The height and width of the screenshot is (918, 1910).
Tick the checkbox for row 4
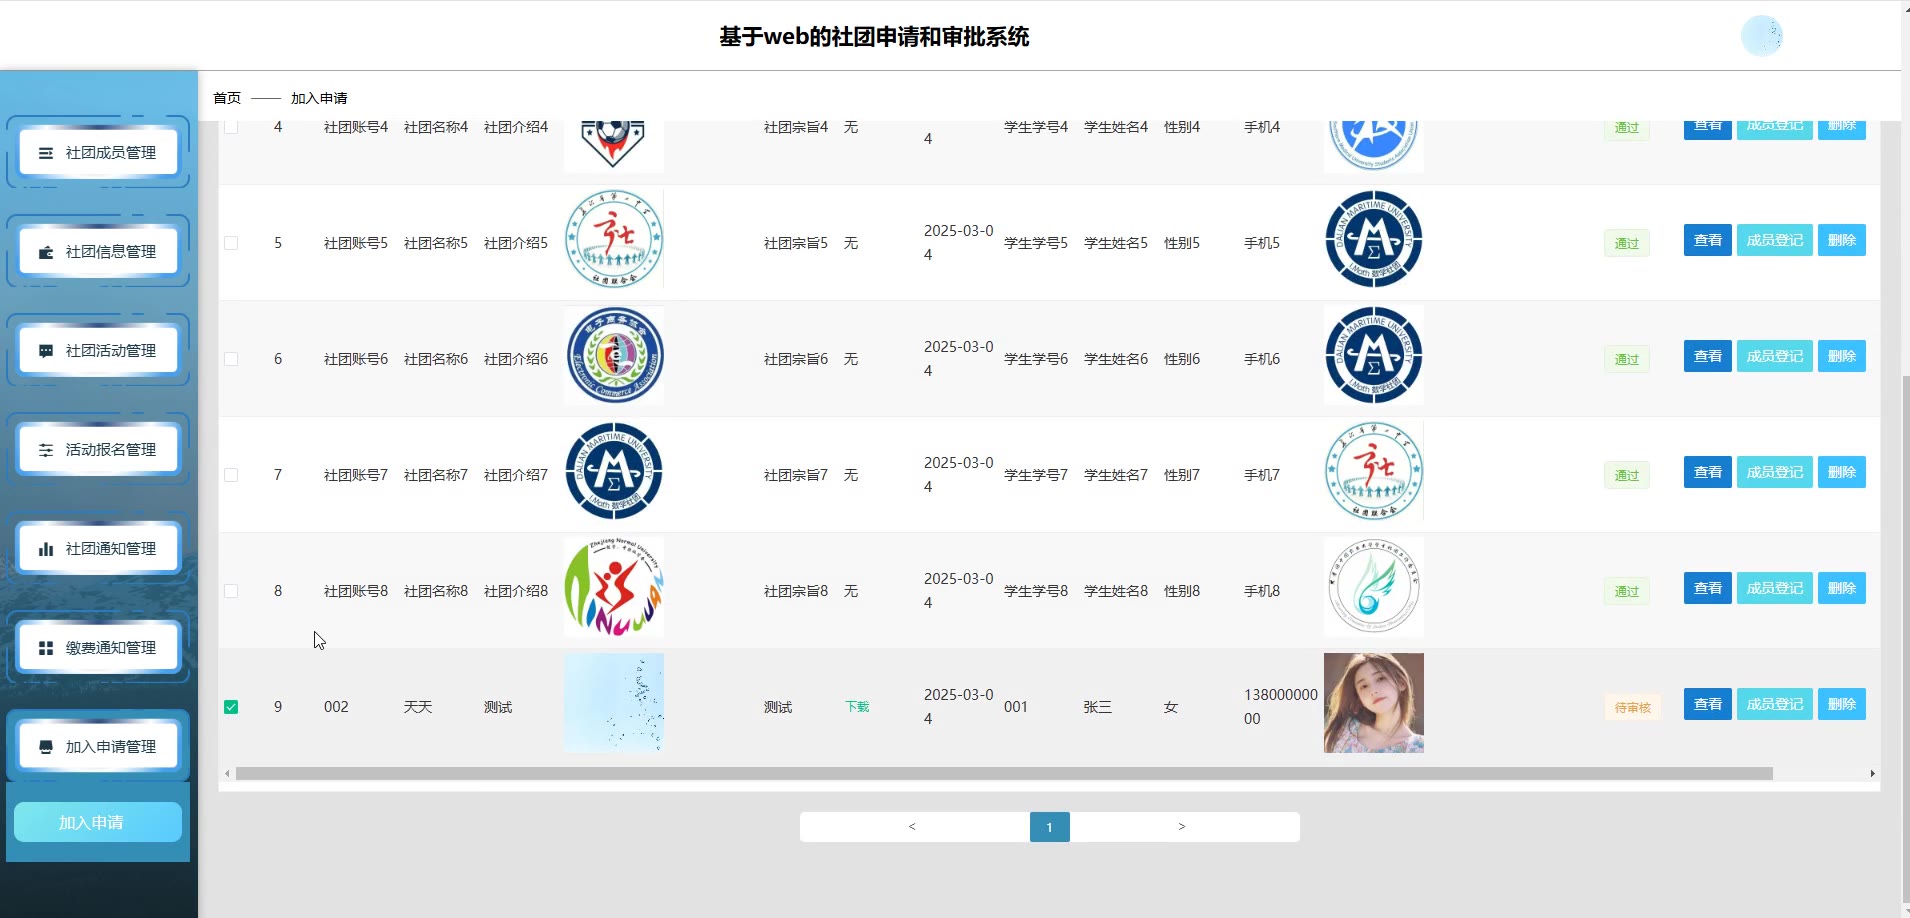click(x=231, y=127)
